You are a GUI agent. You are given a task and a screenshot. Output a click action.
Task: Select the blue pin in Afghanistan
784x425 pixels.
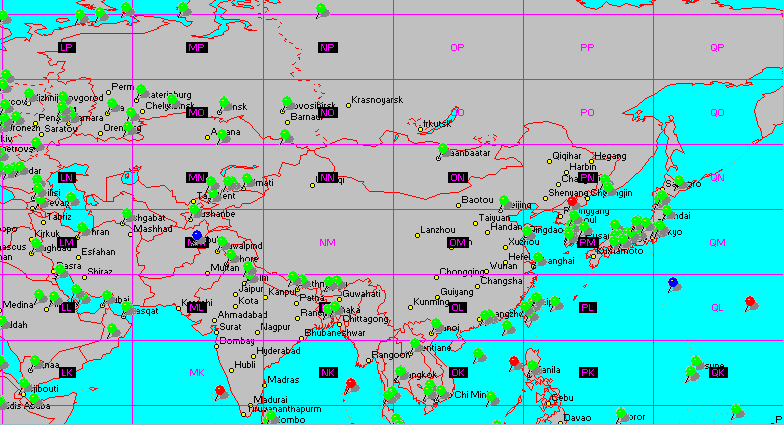click(x=197, y=236)
